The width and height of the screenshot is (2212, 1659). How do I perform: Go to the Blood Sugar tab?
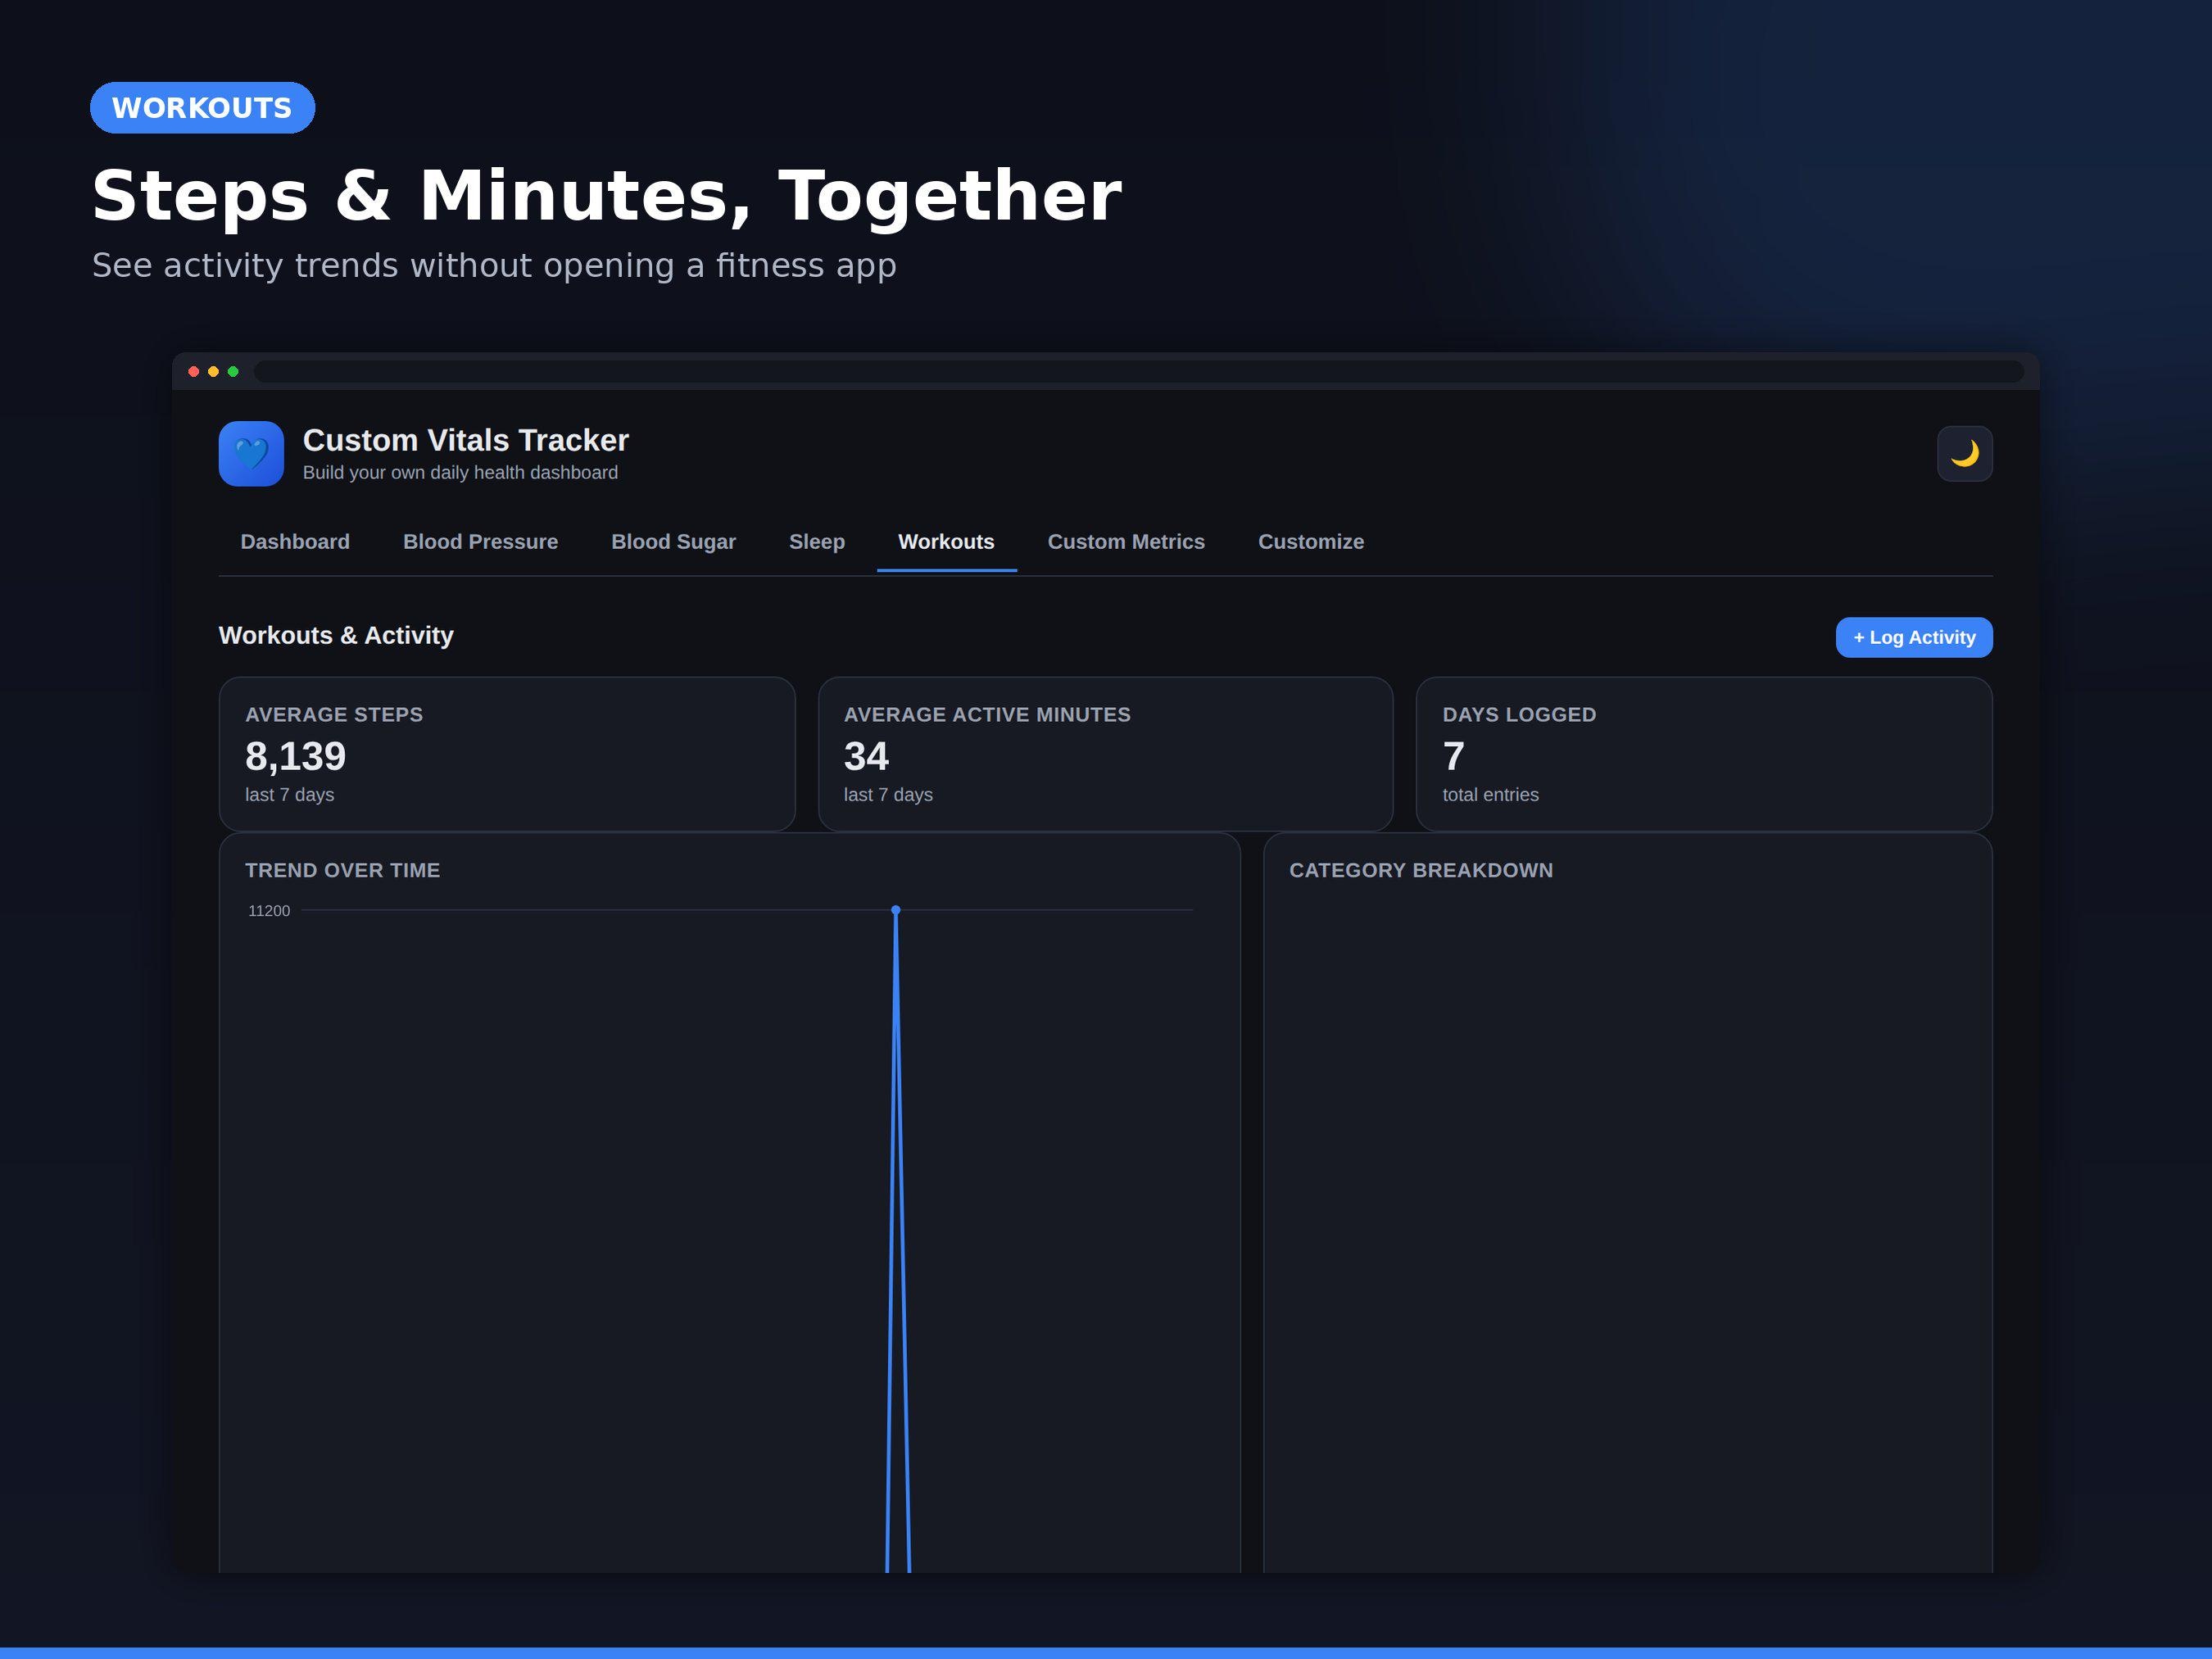(x=673, y=542)
